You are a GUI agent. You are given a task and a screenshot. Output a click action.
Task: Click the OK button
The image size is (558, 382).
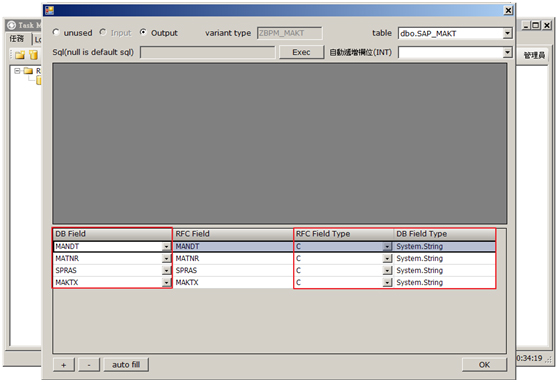click(484, 365)
